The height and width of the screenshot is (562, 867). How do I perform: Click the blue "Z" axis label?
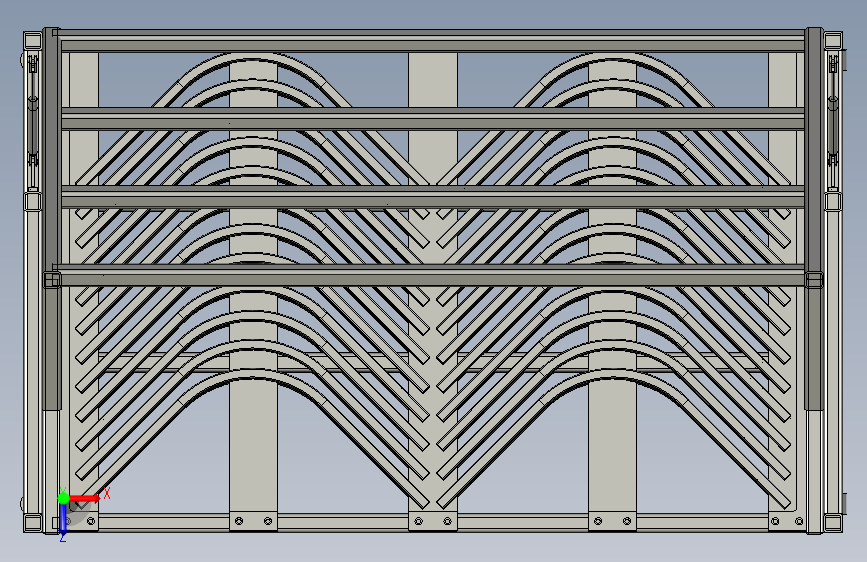point(63,538)
